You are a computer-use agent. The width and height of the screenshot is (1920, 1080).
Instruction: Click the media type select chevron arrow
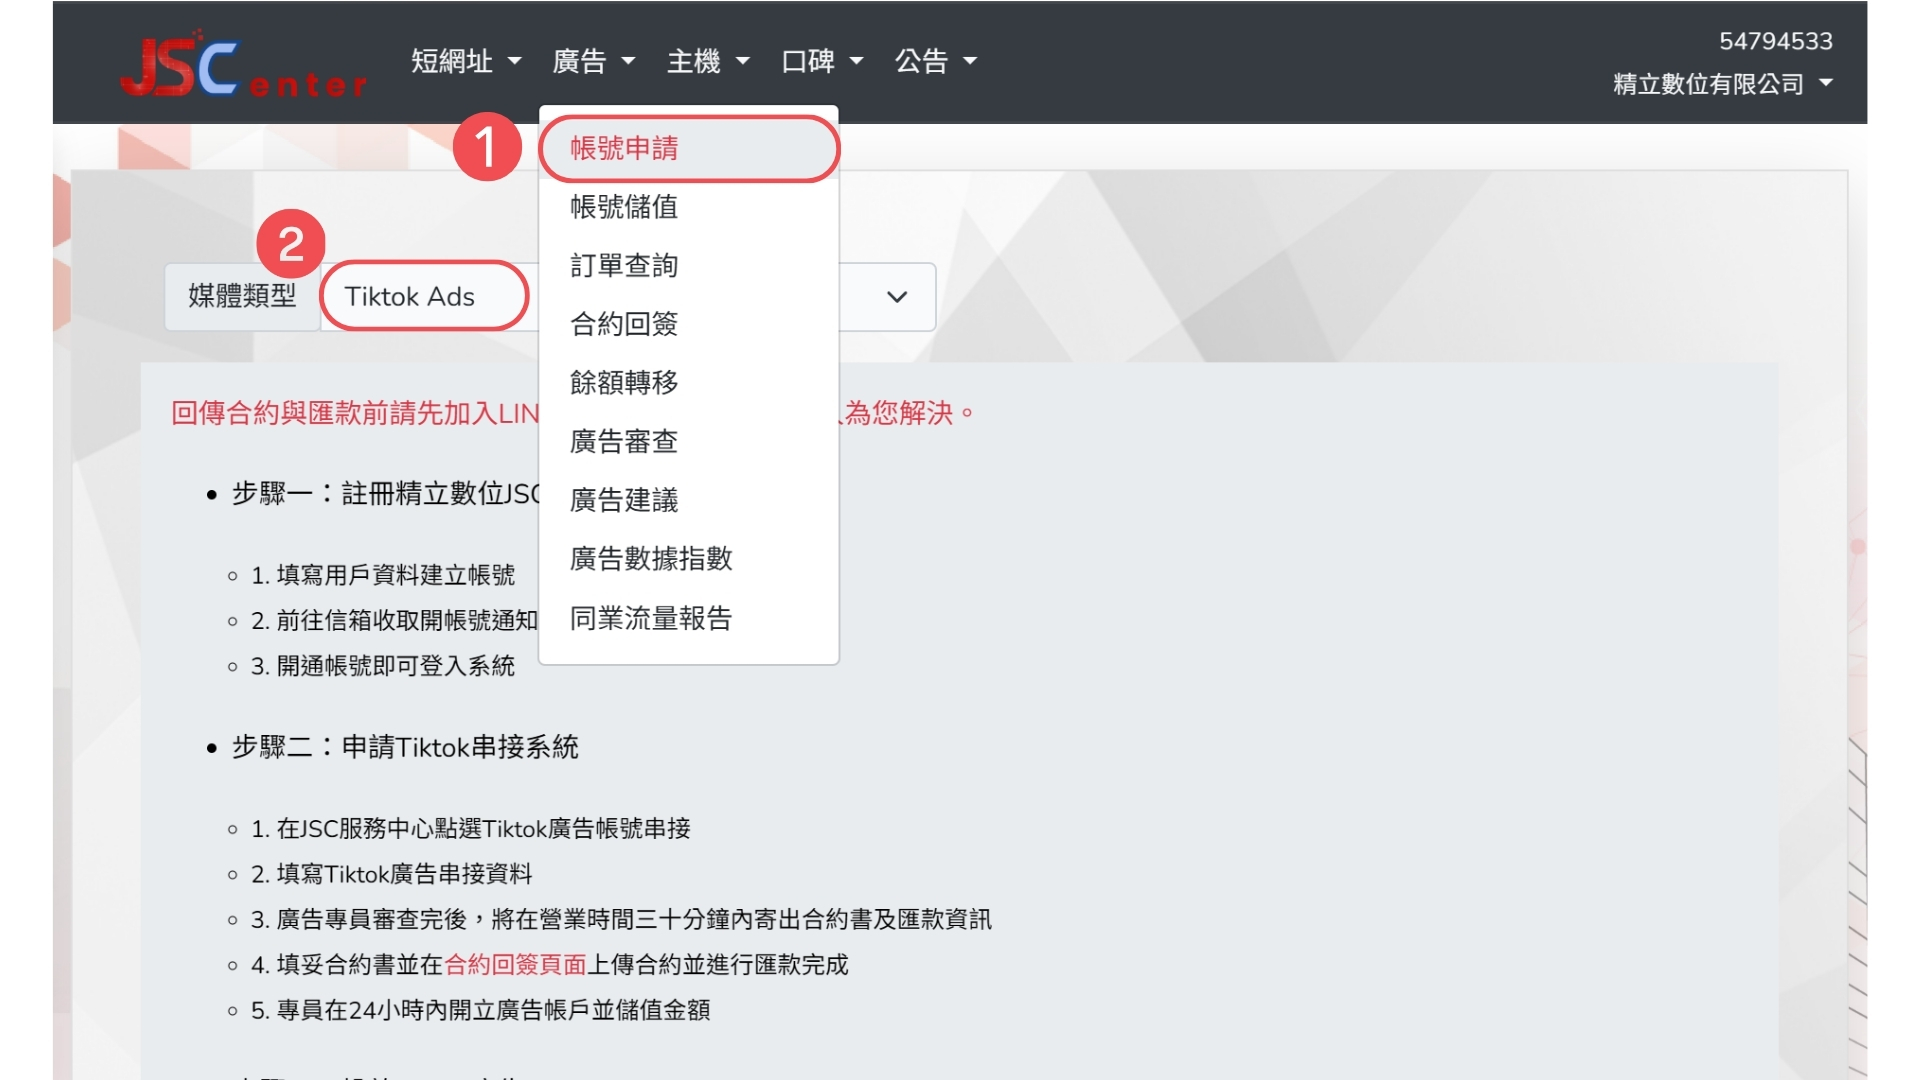pyautogui.click(x=897, y=297)
